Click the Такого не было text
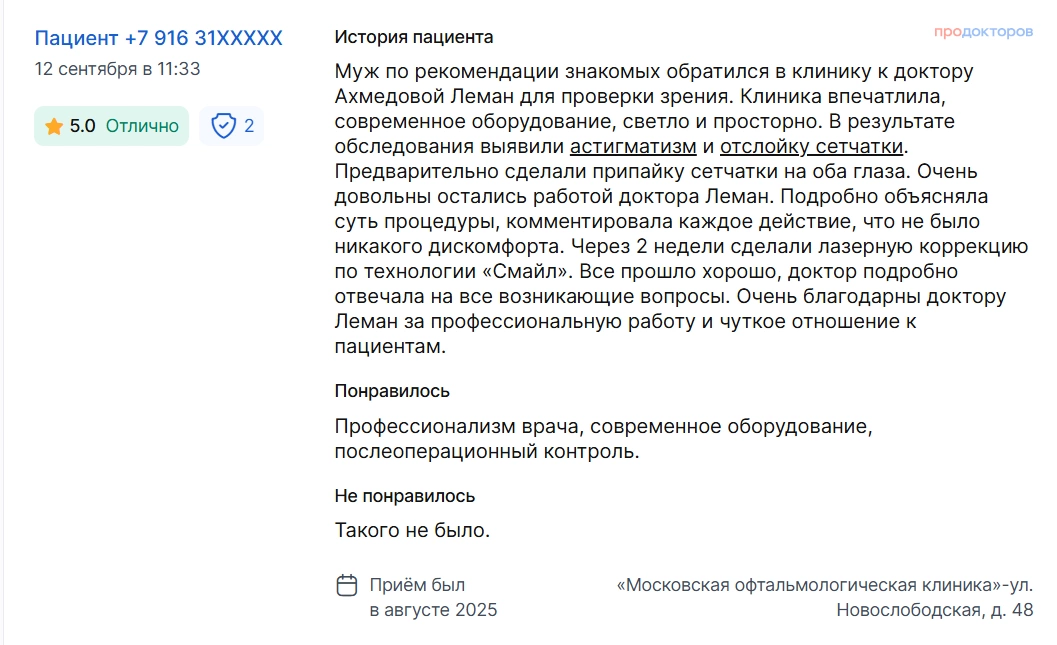This screenshot has height=645, width=1057. coord(412,530)
